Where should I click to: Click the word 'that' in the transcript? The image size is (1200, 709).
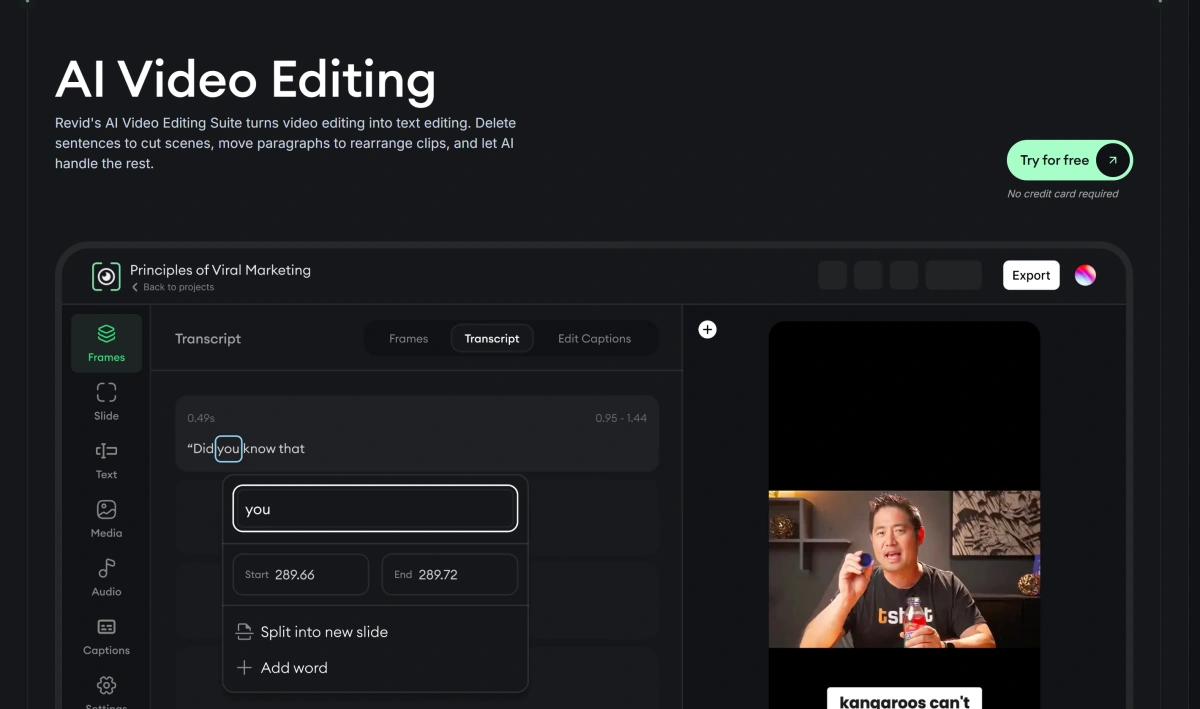pos(292,449)
